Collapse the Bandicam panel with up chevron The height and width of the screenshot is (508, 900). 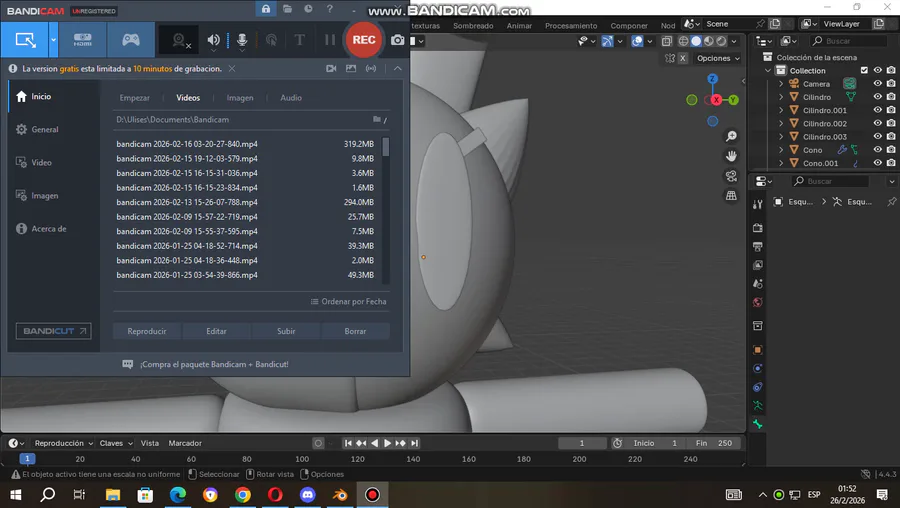click(x=398, y=68)
